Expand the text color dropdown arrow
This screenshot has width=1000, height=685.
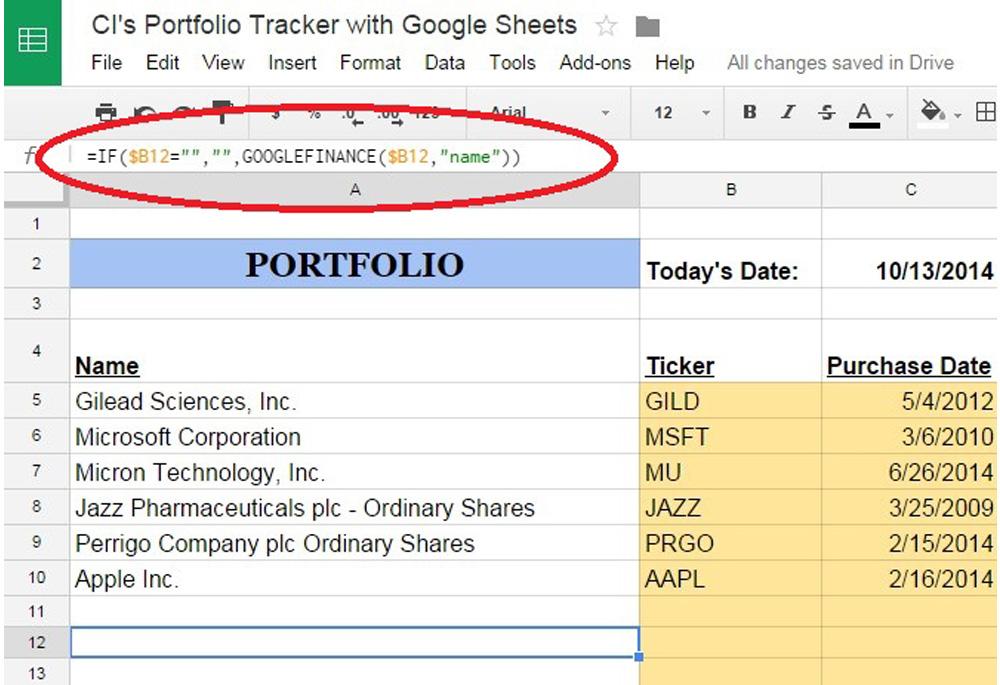[x=890, y=115]
